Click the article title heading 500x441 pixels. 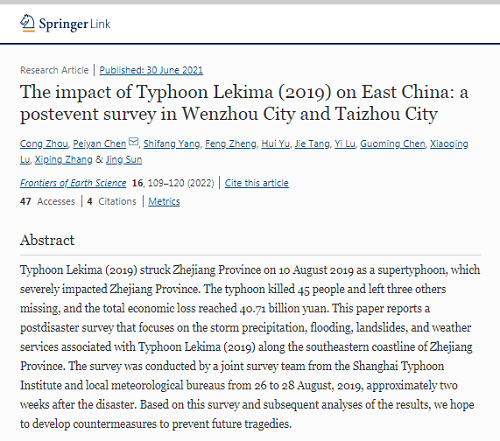(244, 103)
